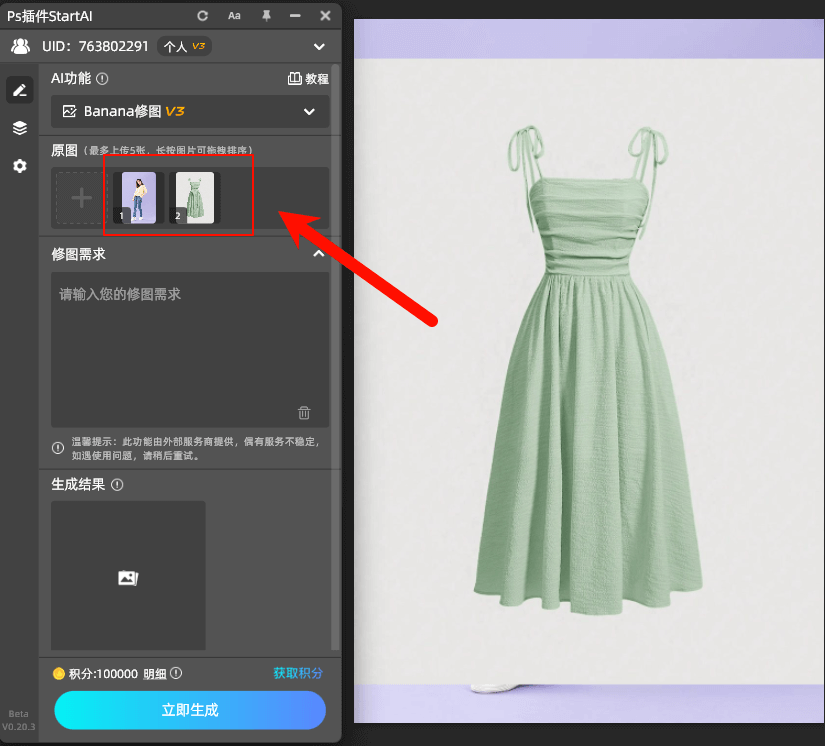This screenshot has width=825, height=746.
Task: Click the 立即生成 generate button
Action: [190, 710]
